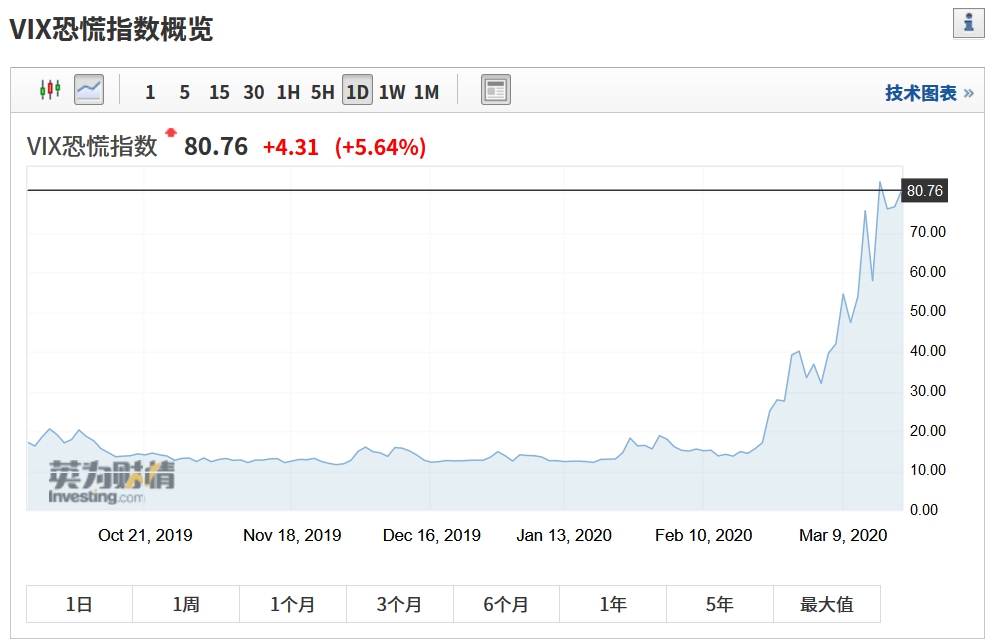Select the area line chart icon

click(x=89, y=90)
